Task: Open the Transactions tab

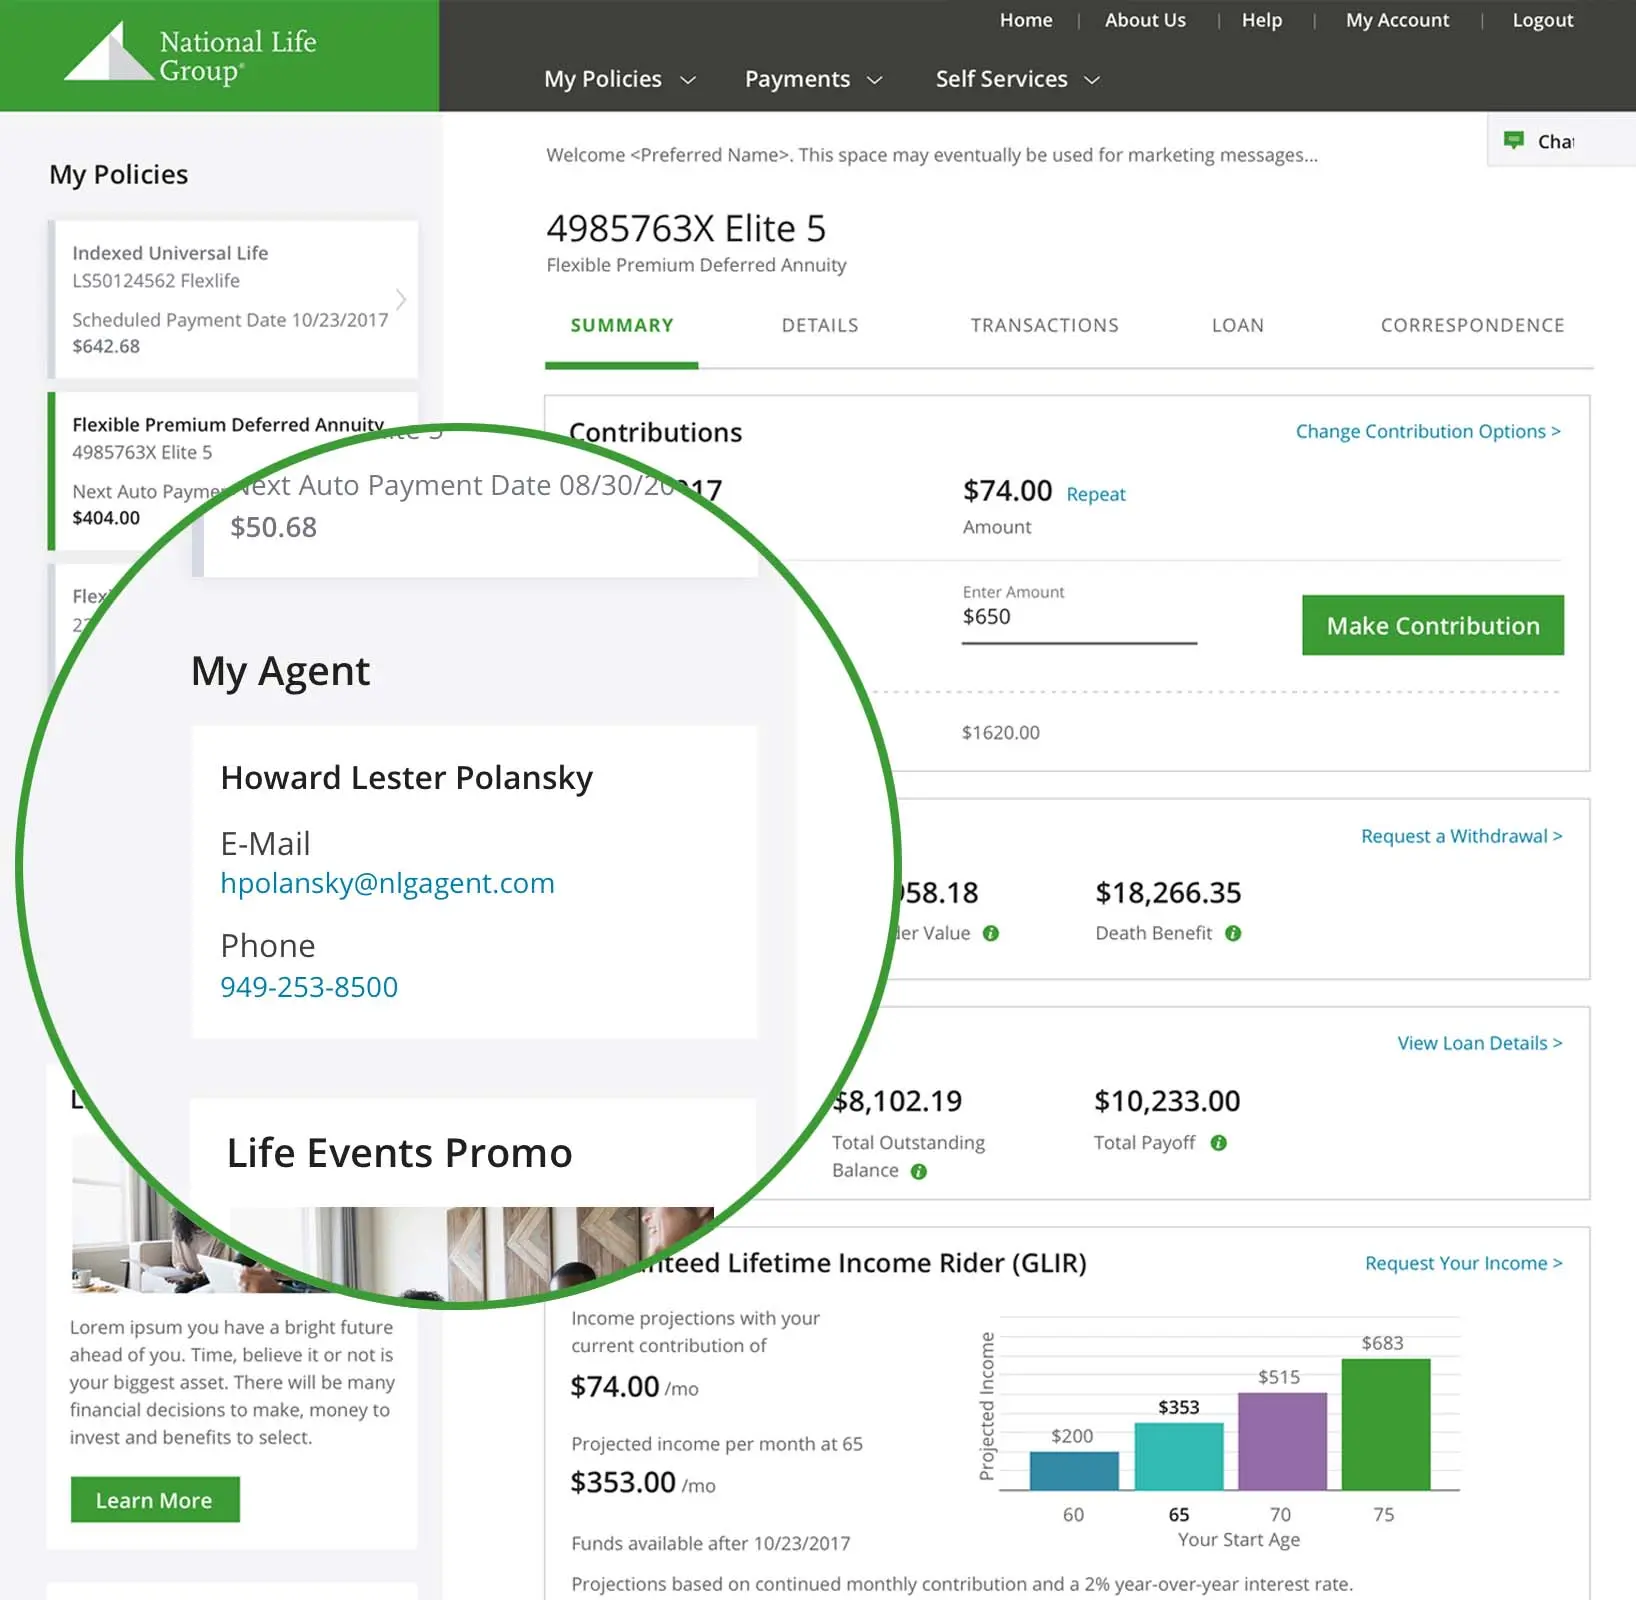Action: click(1045, 325)
